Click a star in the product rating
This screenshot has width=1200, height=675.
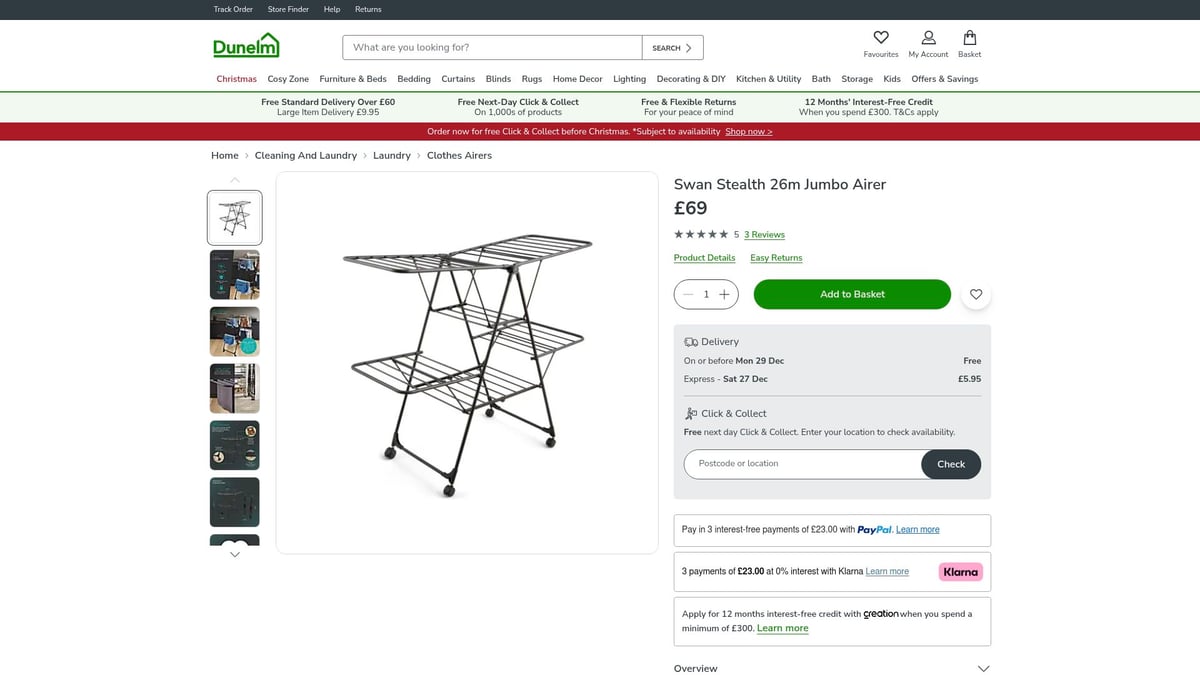coord(678,234)
